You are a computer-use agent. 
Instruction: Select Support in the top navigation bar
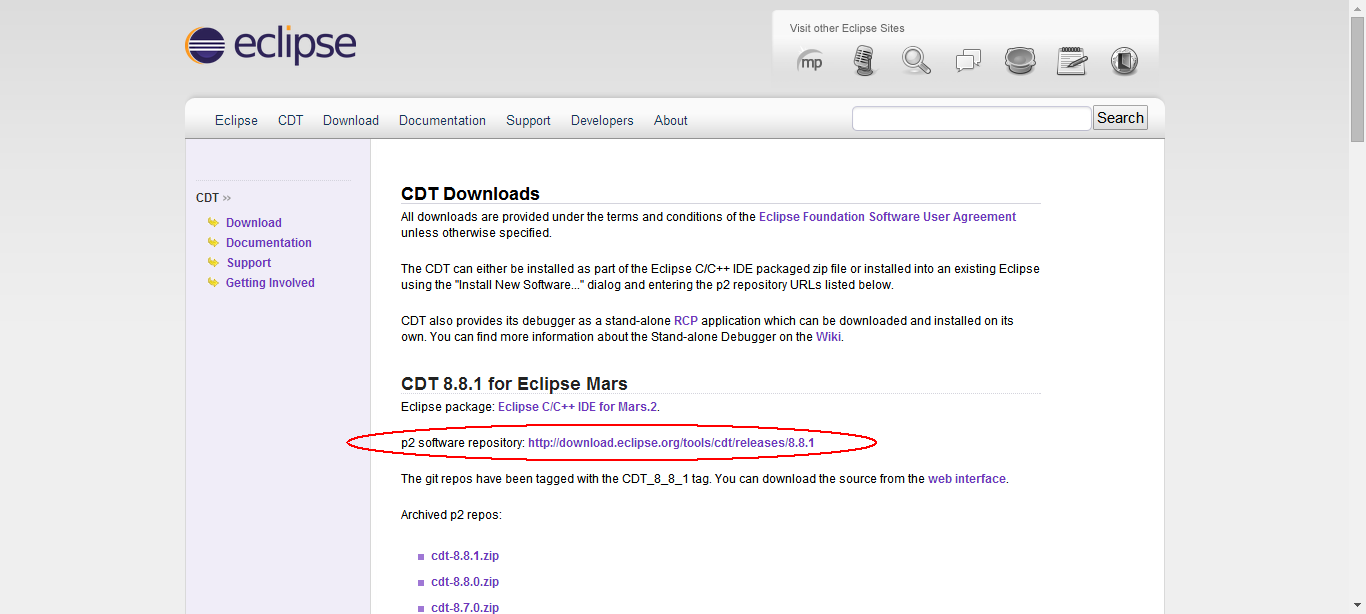528,120
